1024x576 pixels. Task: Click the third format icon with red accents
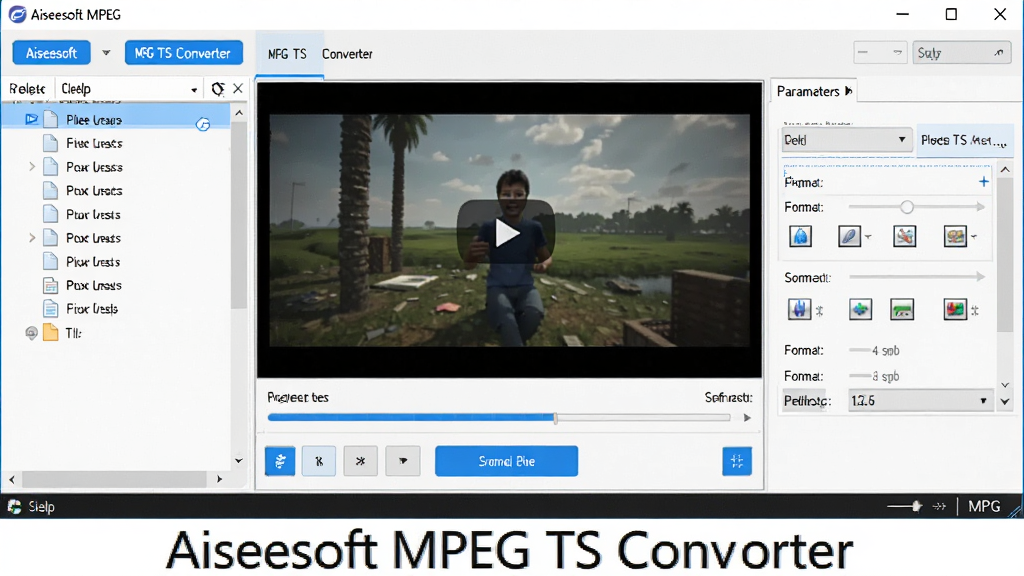(x=904, y=236)
